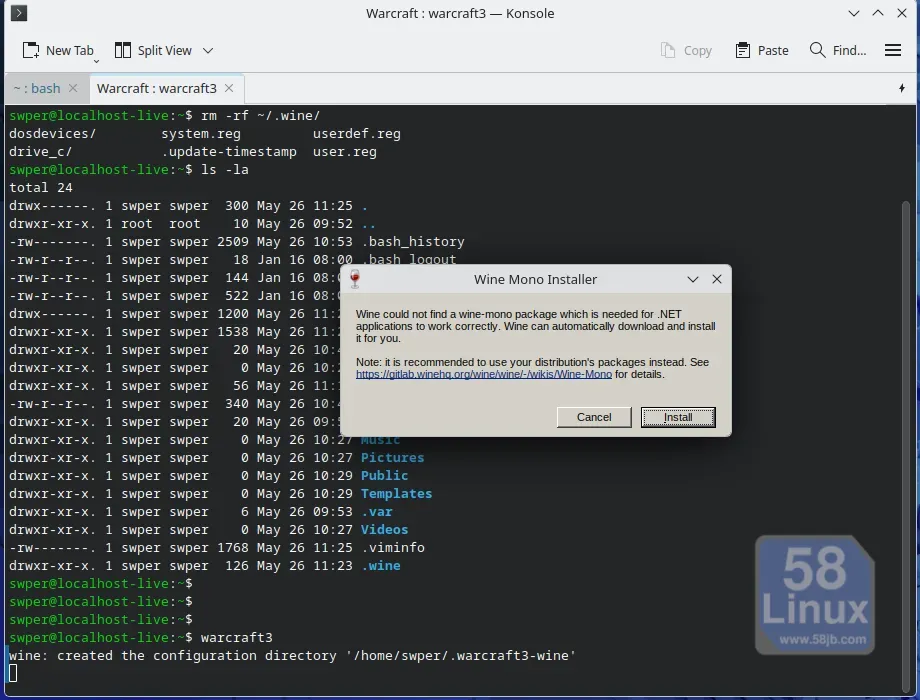Click the 'warcraft3' command text
The height and width of the screenshot is (700, 920).
[236, 638]
